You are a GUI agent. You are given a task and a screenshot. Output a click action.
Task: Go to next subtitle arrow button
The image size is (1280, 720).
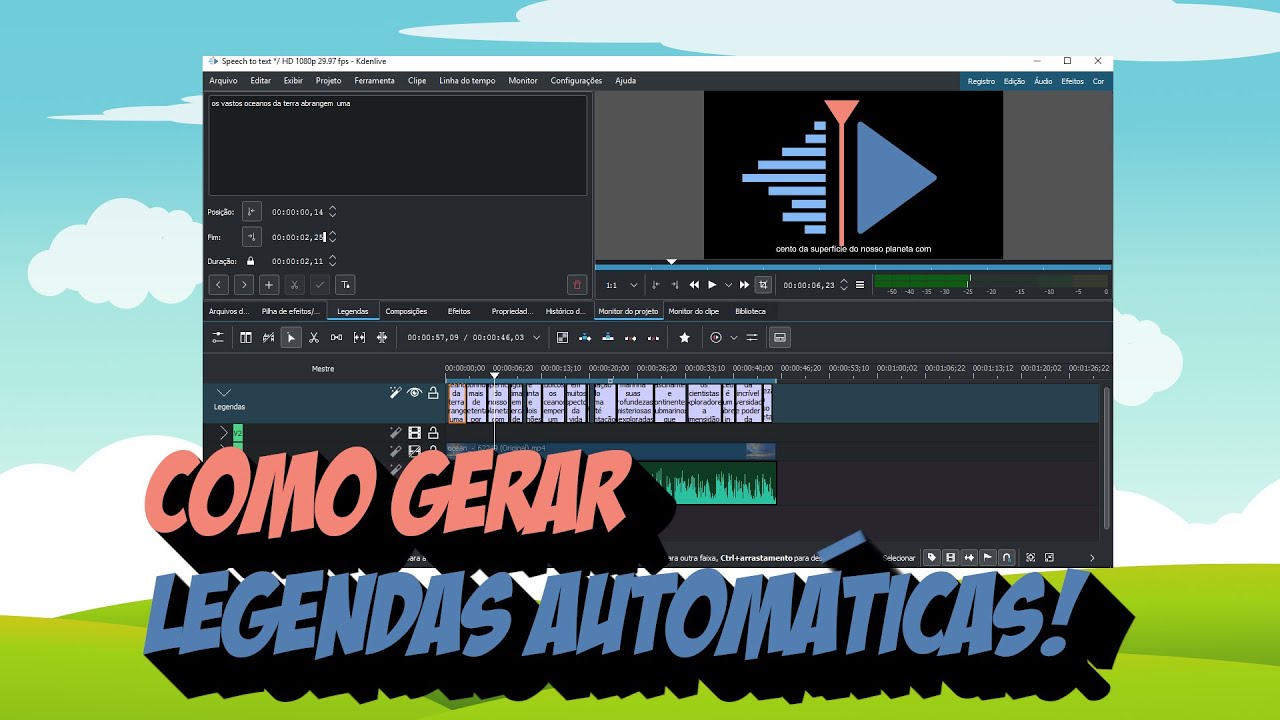tap(243, 285)
